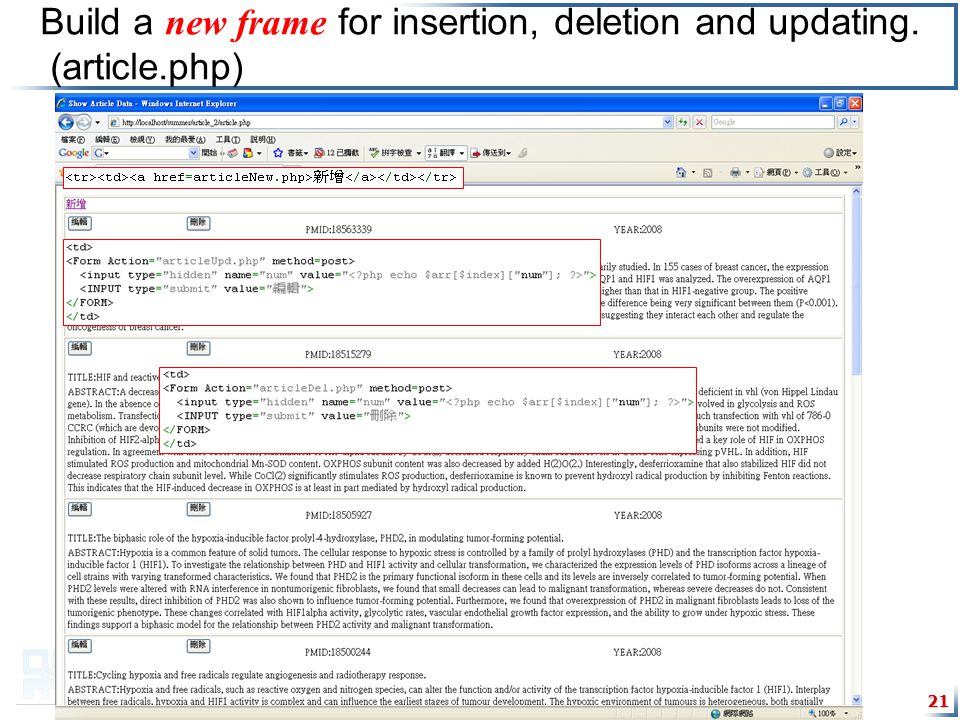Expand the zoom level dropdown arrow
Viewport: 960px width, 720px height.
pyautogui.click(x=847, y=713)
